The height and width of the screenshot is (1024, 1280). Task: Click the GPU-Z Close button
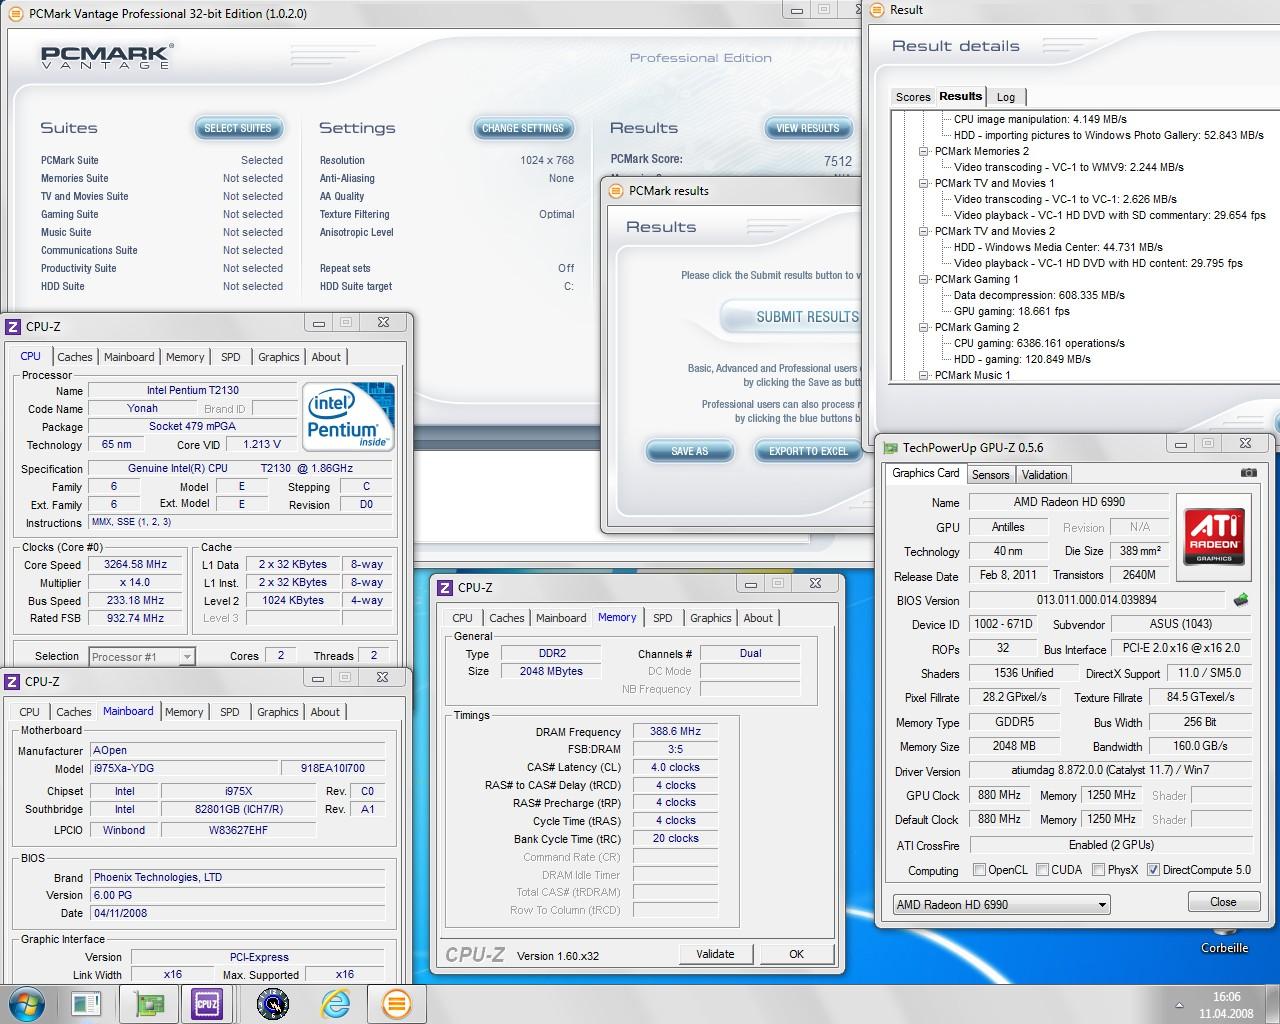[x=1223, y=902]
